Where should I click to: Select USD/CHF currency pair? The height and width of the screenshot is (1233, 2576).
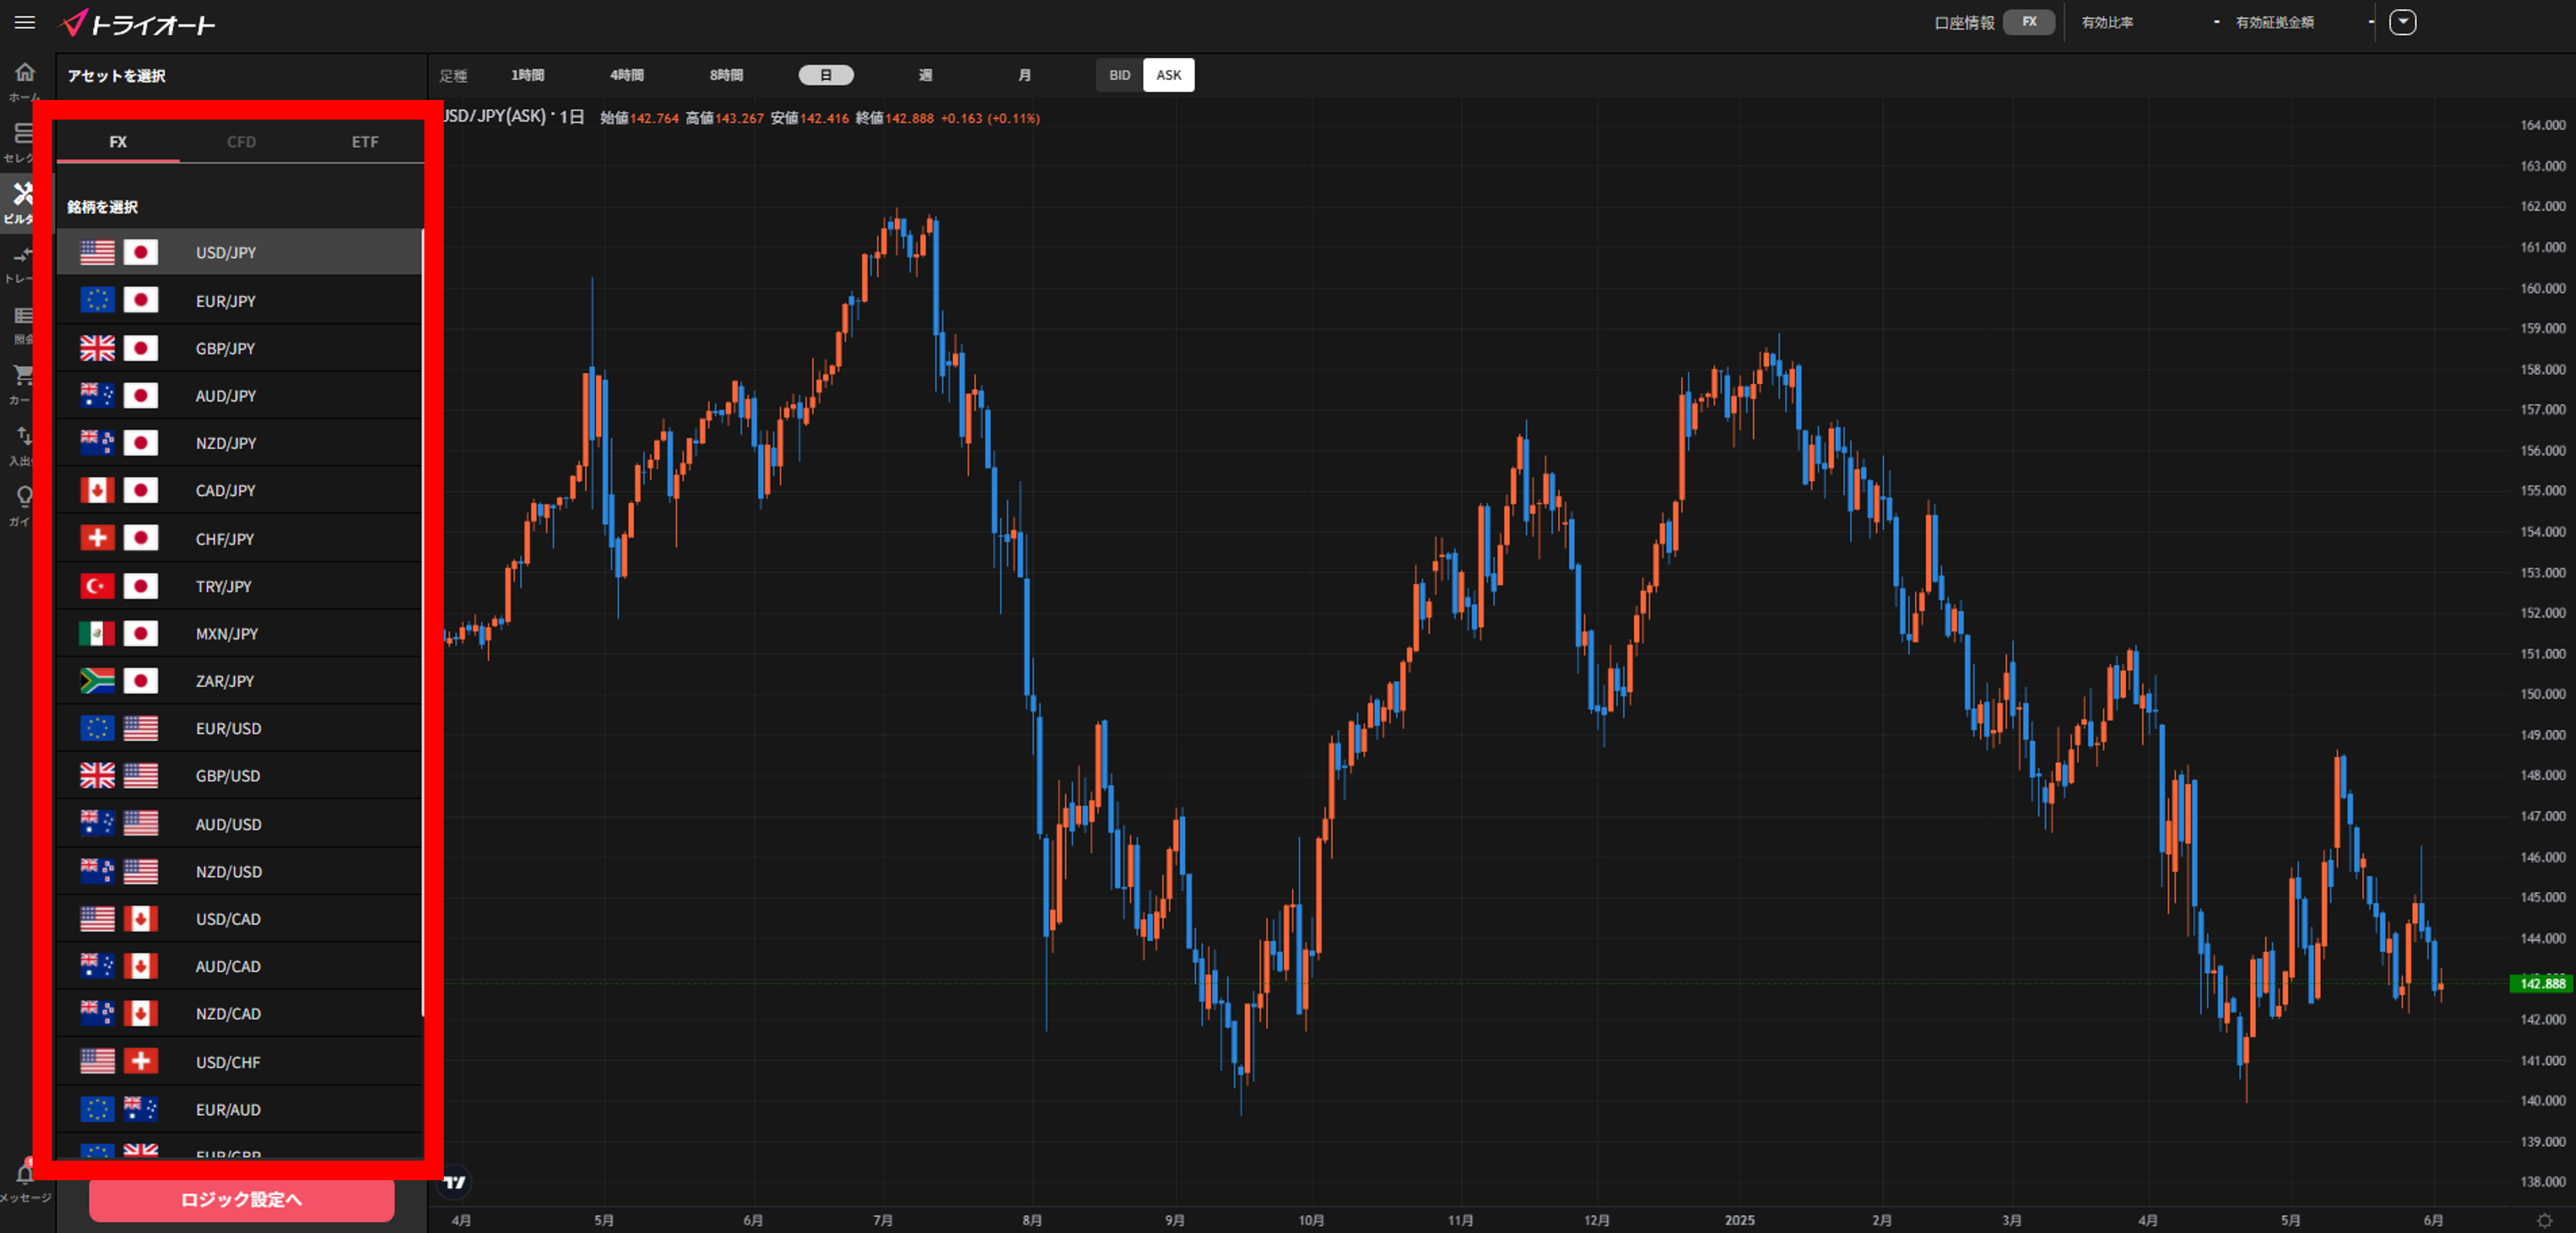coord(239,1061)
